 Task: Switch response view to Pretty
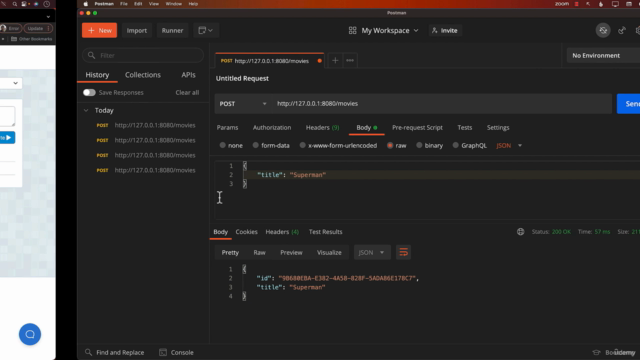230,252
